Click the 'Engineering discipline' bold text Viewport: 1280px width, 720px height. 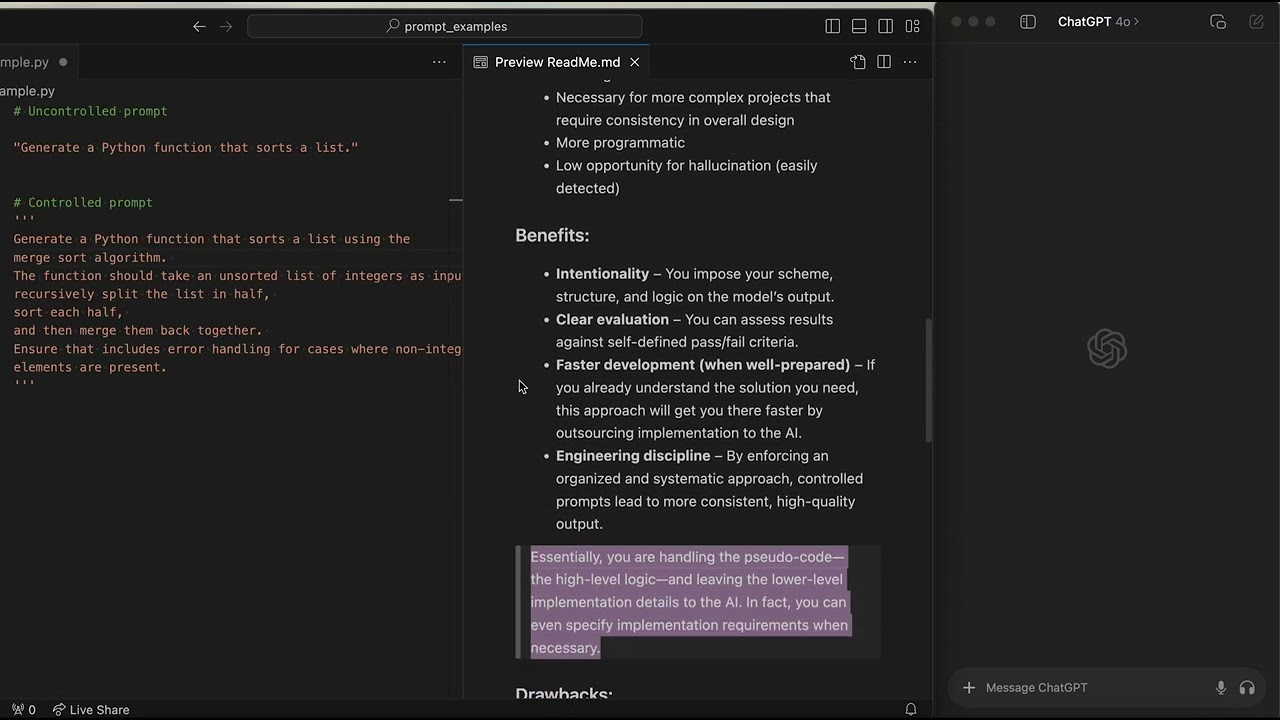(633, 456)
